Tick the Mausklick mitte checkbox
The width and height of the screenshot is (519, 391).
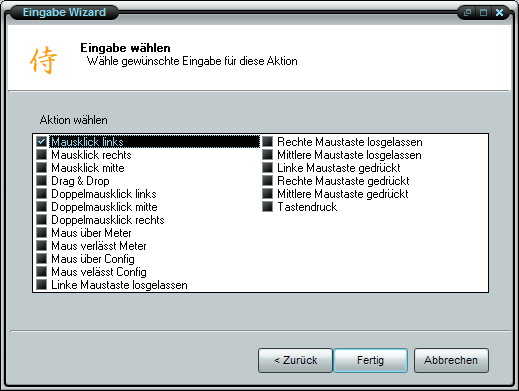[41, 168]
